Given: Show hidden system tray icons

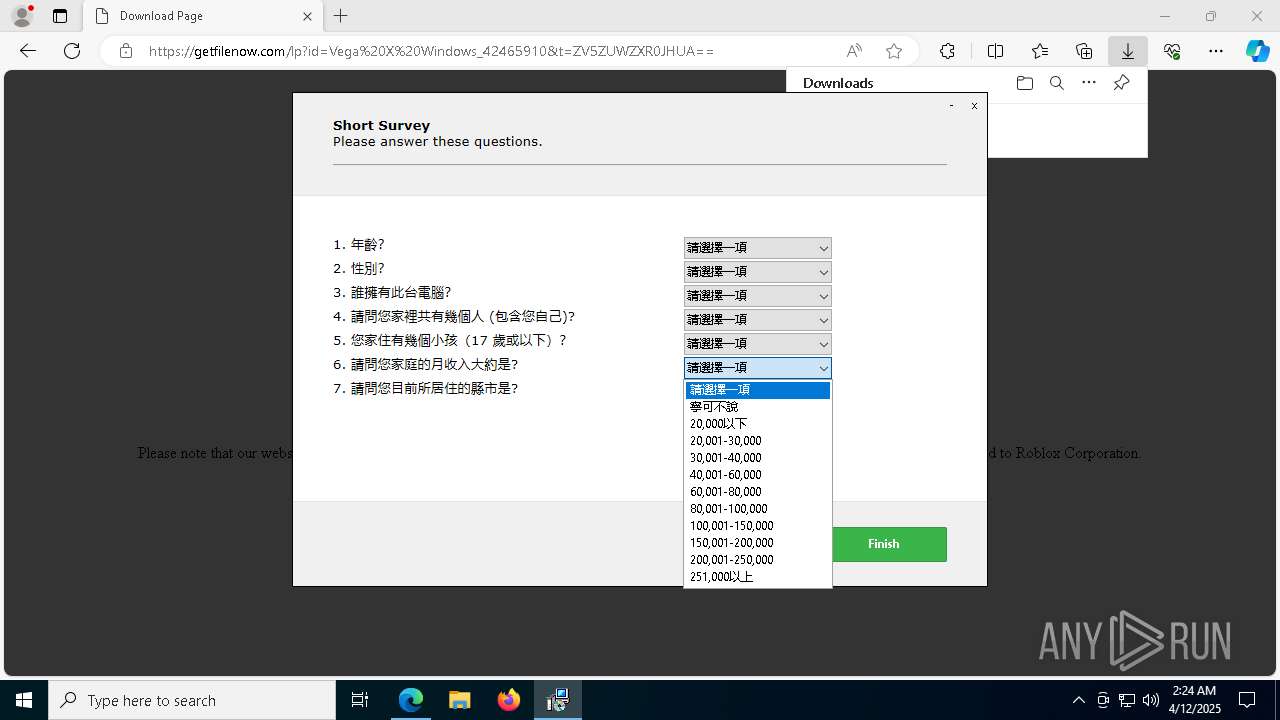Looking at the screenshot, I should click(1078, 700).
